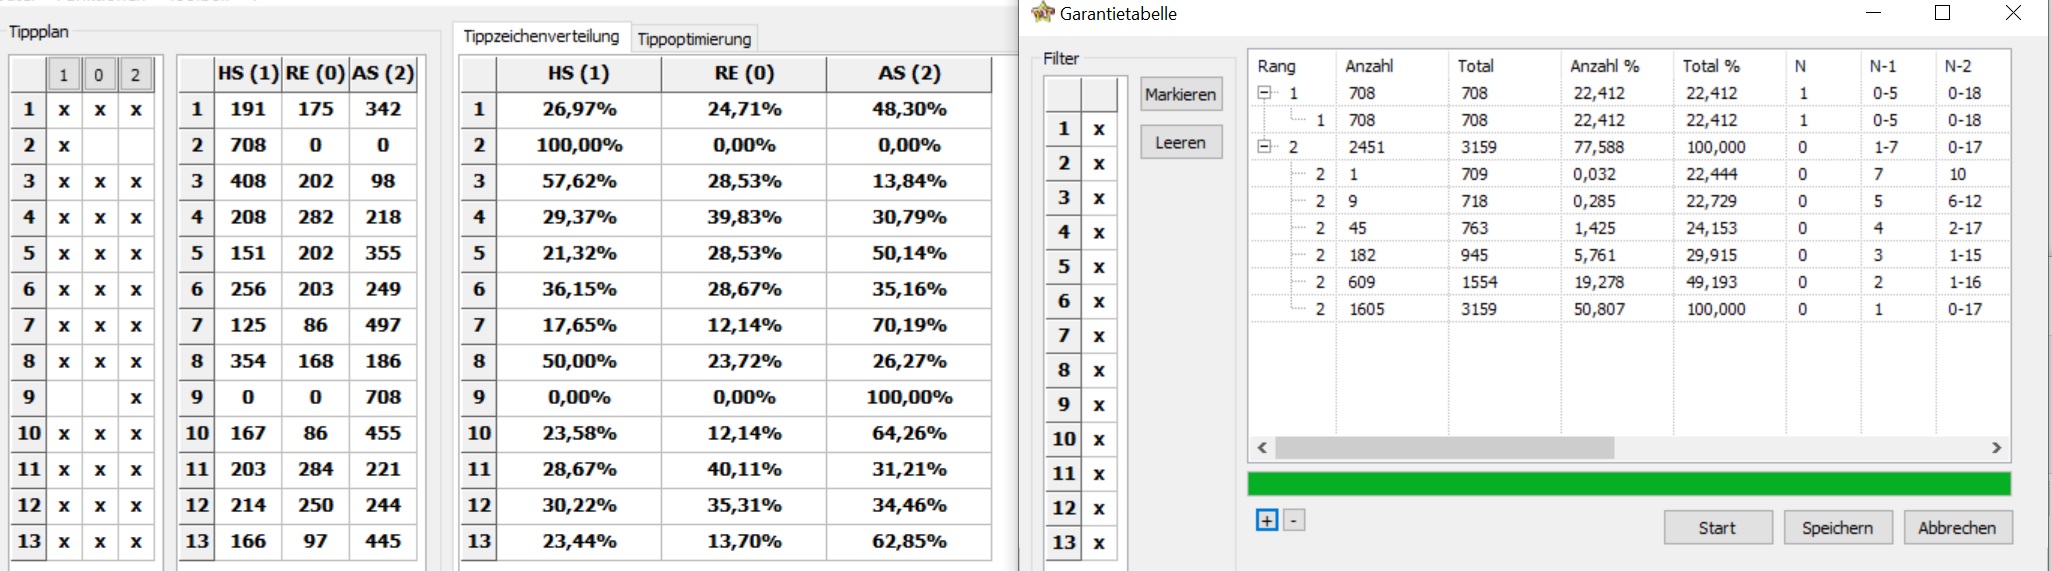Collapse the Rang 1 tree node
Image resolution: width=2052 pixels, height=571 pixels.
(x=1264, y=93)
